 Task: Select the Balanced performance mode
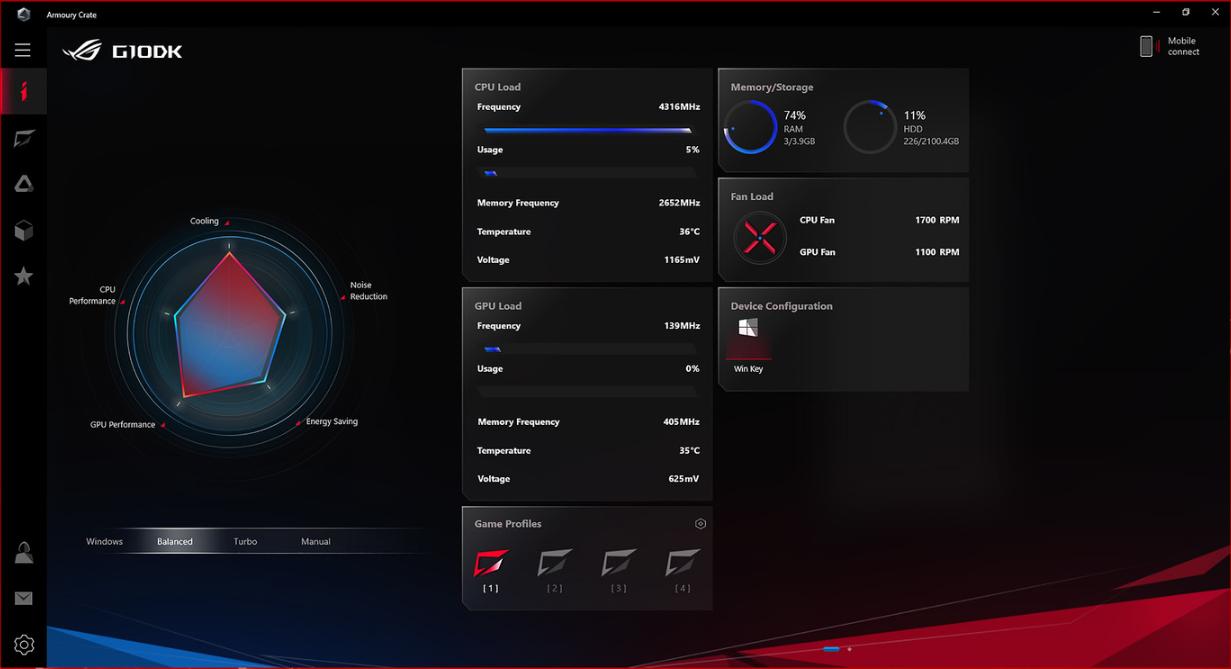point(174,541)
